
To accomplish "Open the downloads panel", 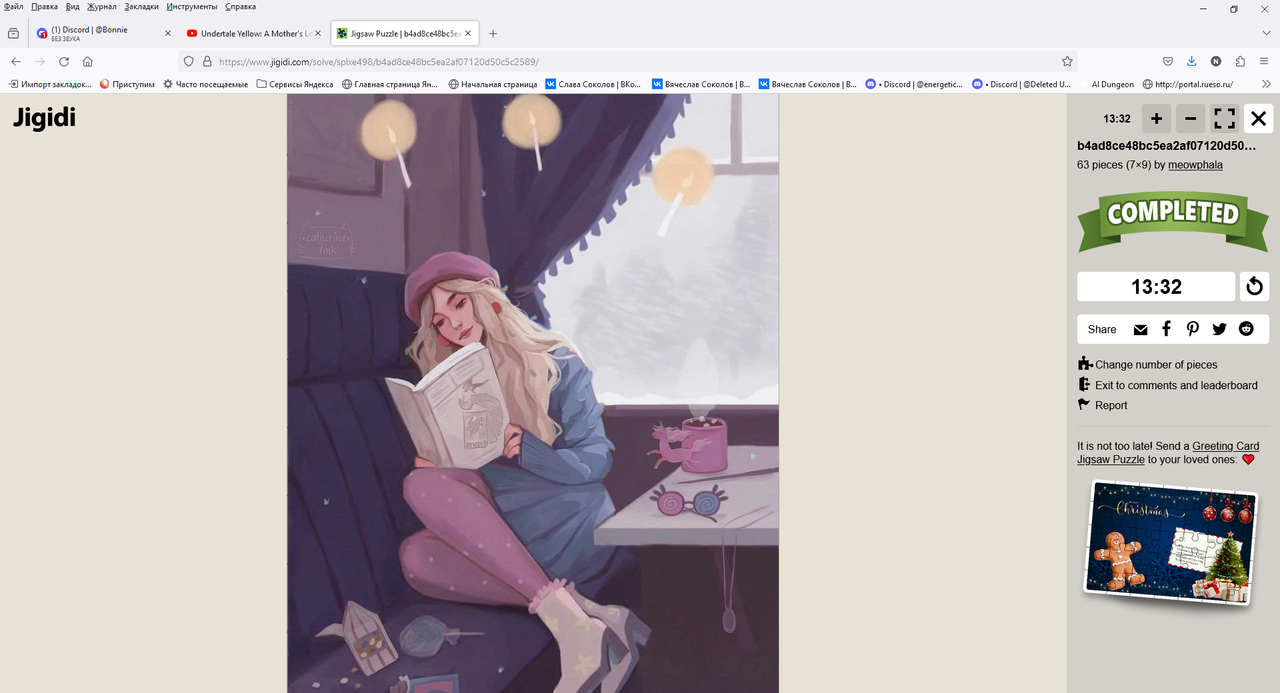I will 1192,61.
